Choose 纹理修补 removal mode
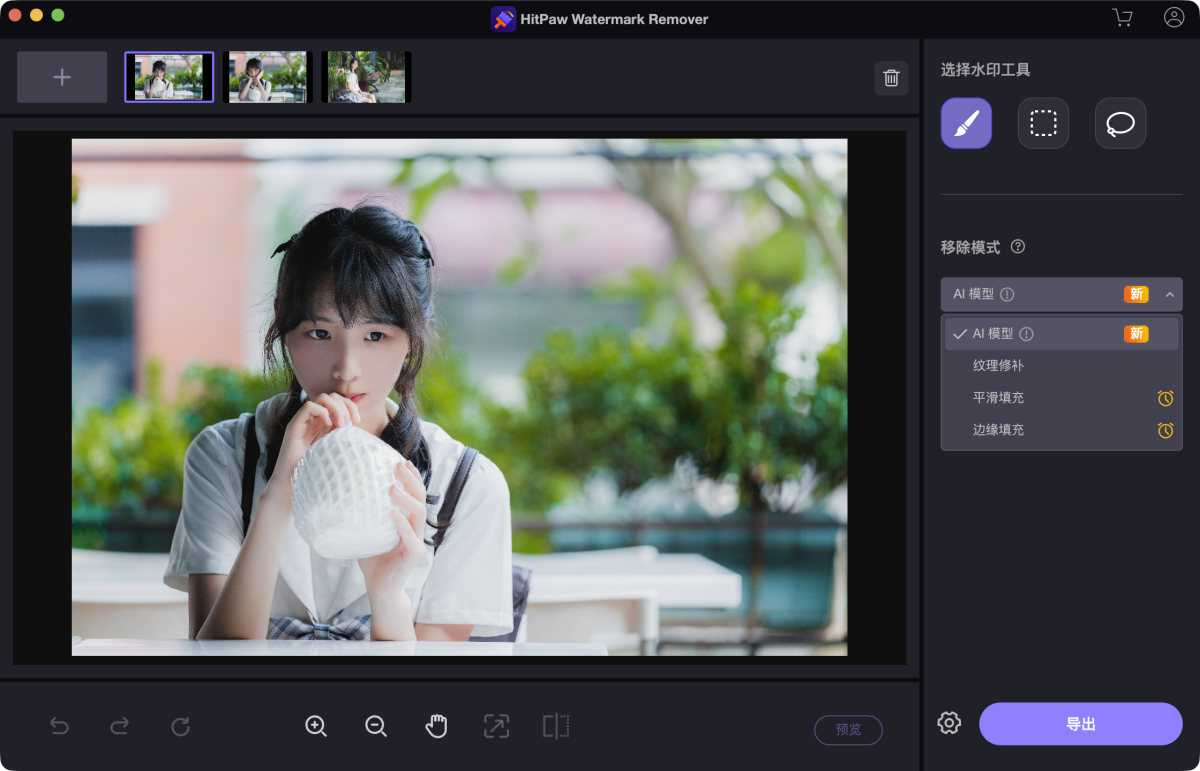 [x=998, y=366]
